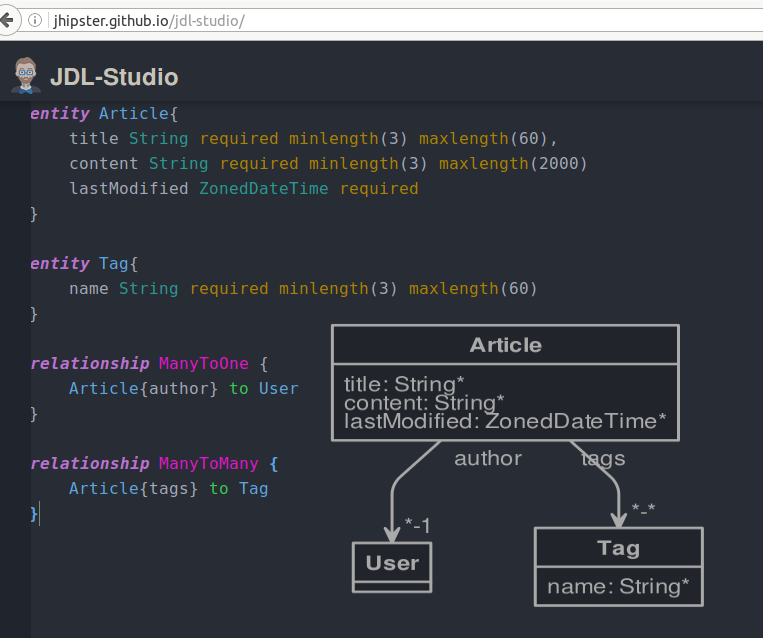Click the ManyToMany keyword in code
763x638 pixels.
tap(208, 463)
